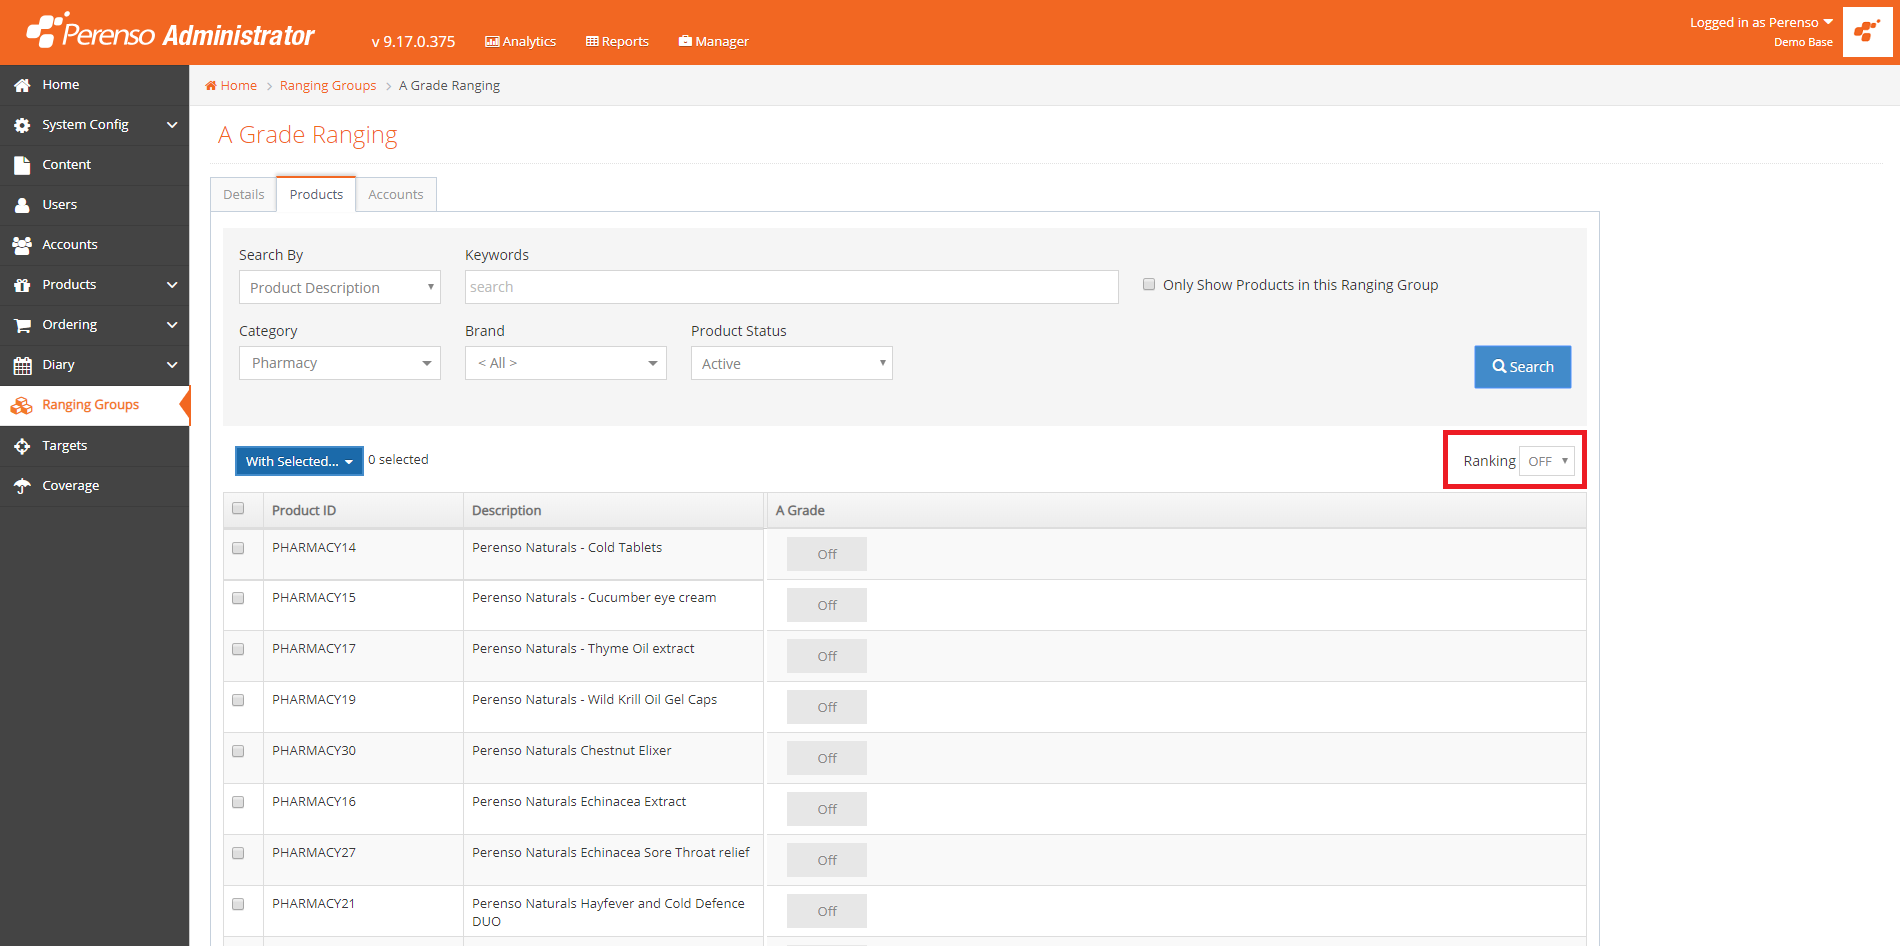
Task: Open Analytics from the top bar
Action: (x=520, y=41)
